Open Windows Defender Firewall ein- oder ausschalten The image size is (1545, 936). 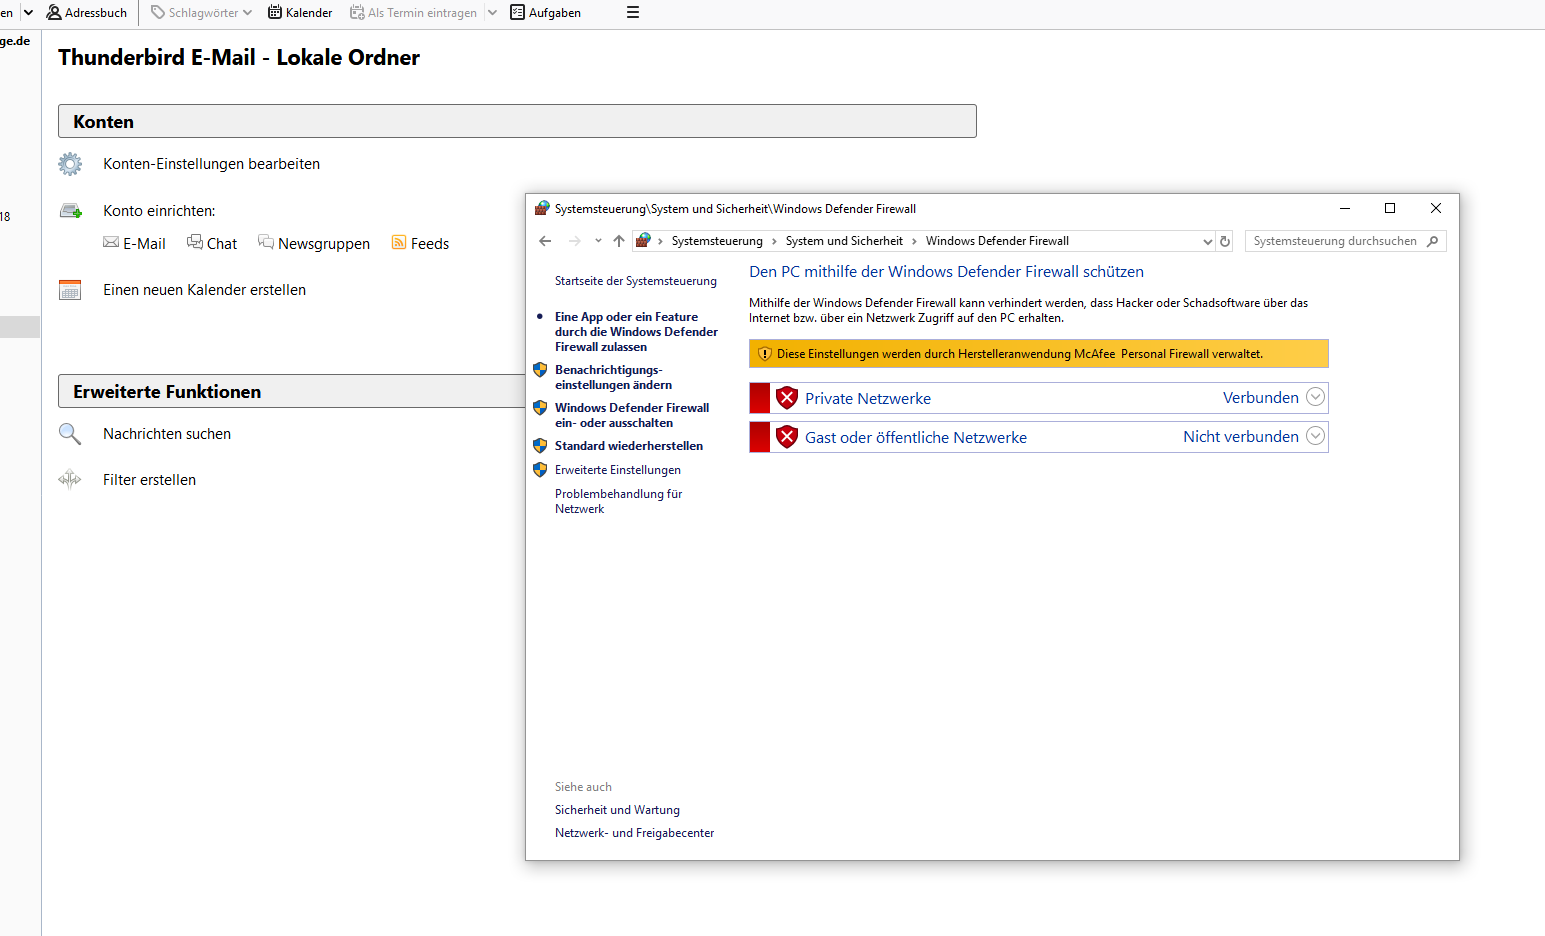[x=631, y=415]
